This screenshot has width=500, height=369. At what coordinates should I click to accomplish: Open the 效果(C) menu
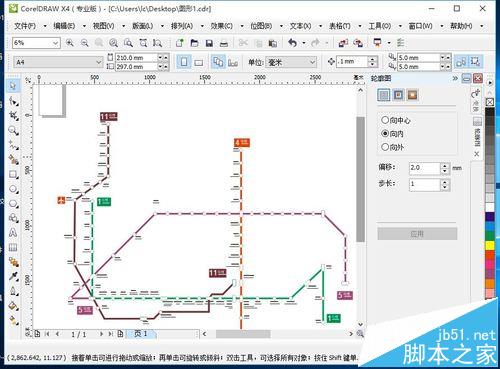[x=222, y=26]
